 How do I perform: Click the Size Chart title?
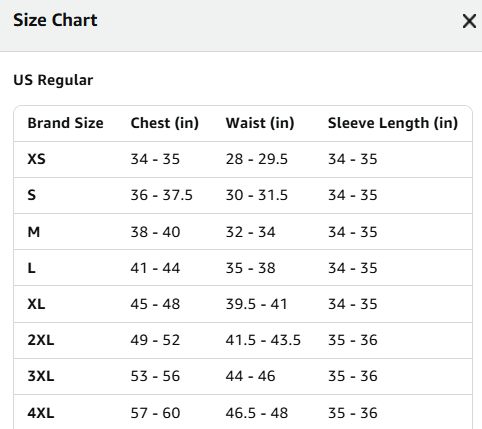click(x=55, y=20)
